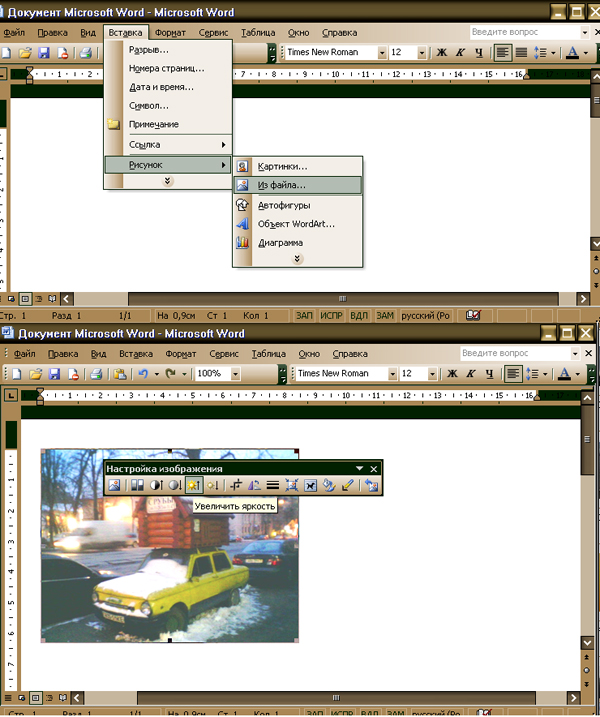This screenshot has width=600, height=717.
Task: Click tab selector L button on ruler
Action: 11,395
